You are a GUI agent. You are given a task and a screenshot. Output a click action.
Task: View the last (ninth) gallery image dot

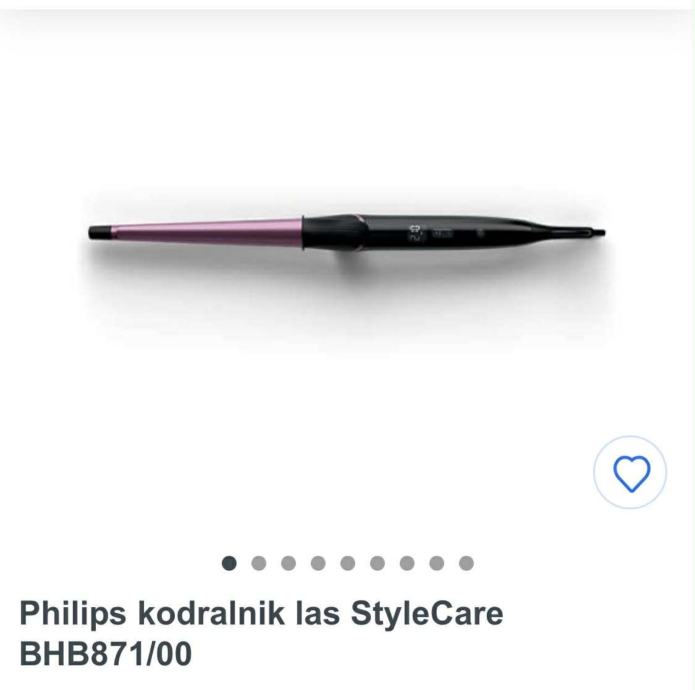coord(466,563)
